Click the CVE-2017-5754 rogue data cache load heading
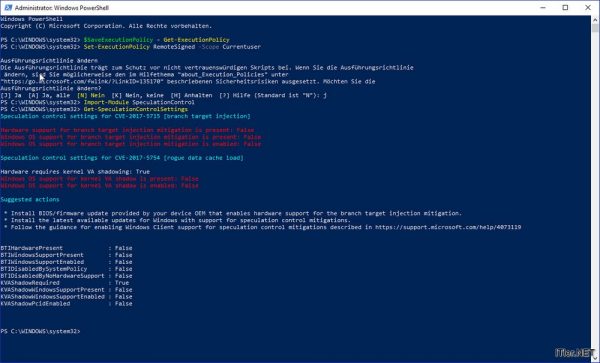Viewport: 600px width, 363px height. [x=122, y=158]
